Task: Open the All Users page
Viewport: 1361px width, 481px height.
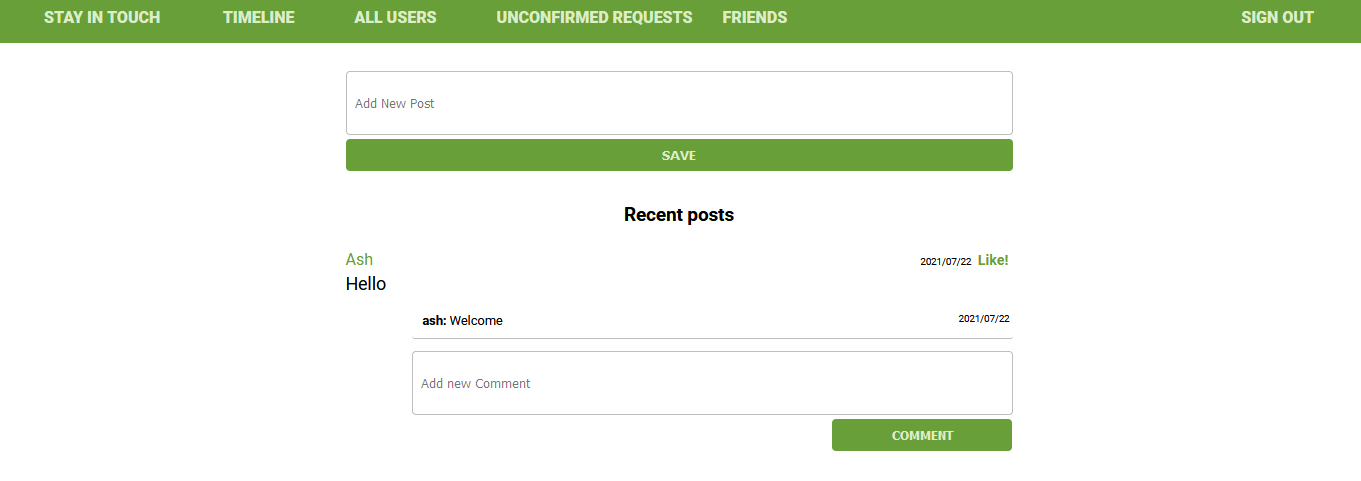Action: [x=395, y=17]
